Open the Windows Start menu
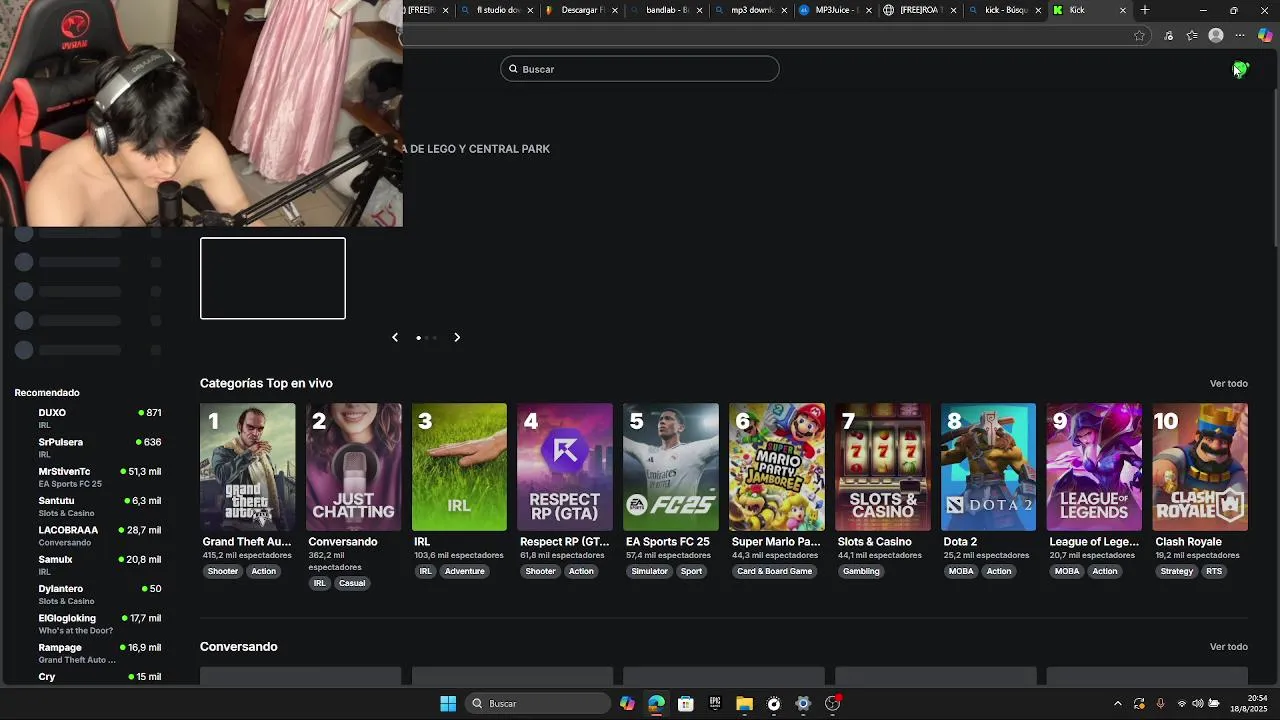Screen dimensions: 1280x720 click(448, 704)
